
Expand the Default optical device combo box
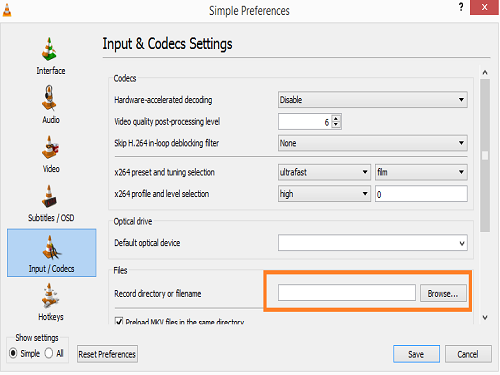373,243
